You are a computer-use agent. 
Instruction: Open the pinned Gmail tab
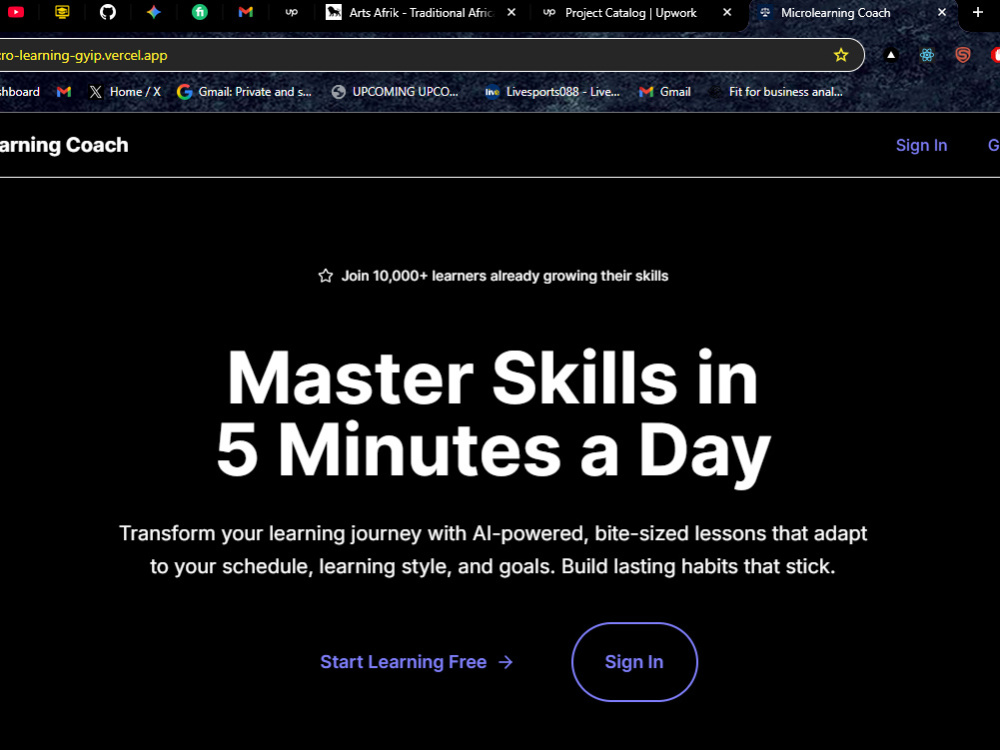coord(246,11)
